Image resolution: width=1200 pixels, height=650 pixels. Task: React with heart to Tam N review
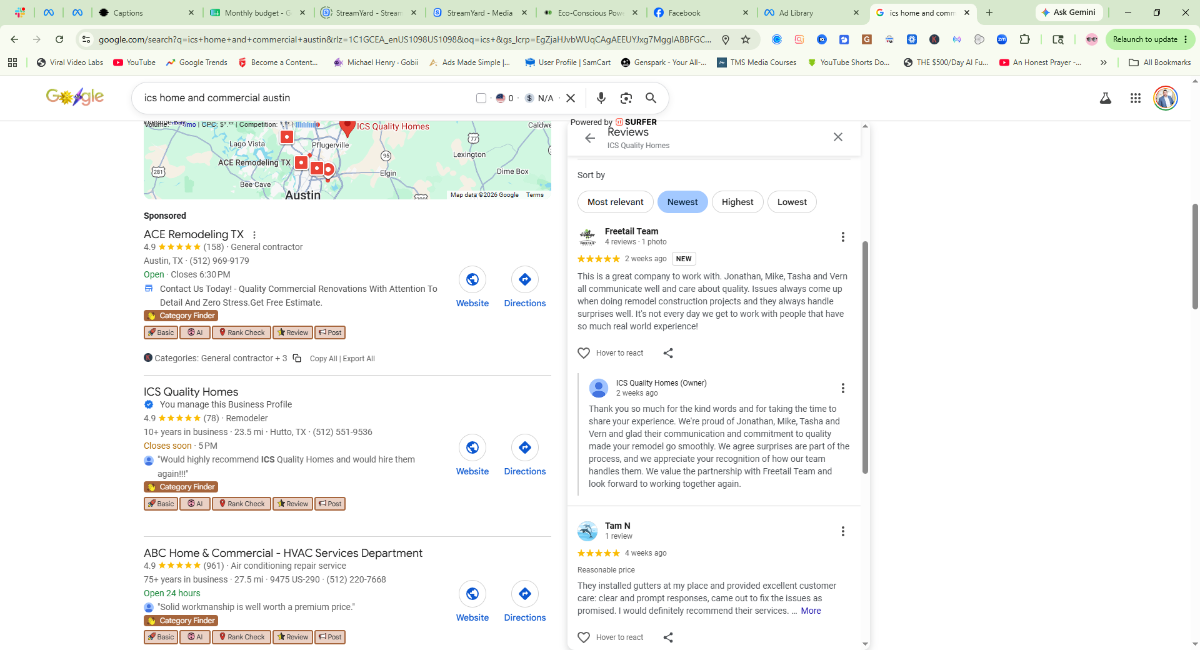pos(584,637)
